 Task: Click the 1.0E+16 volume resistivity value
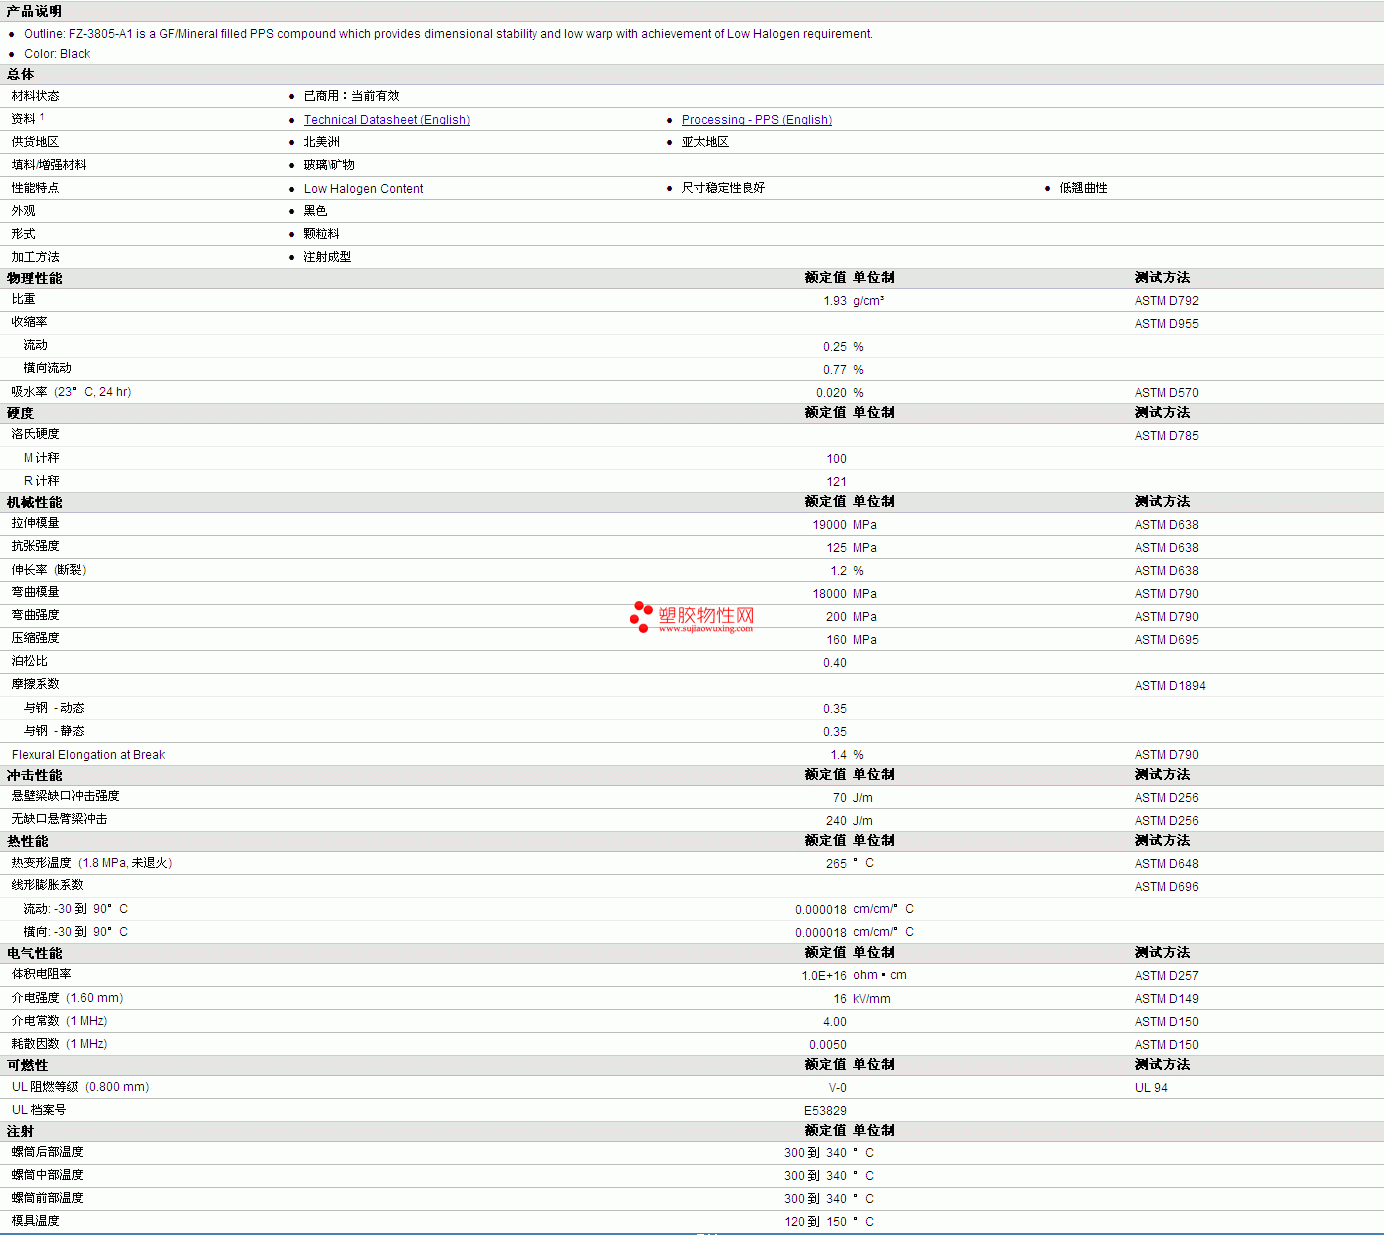[823, 976]
